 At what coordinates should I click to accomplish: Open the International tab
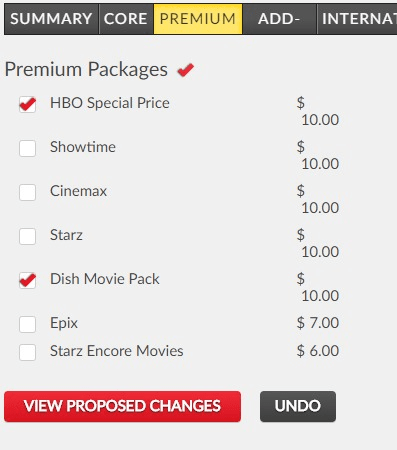(357, 19)
